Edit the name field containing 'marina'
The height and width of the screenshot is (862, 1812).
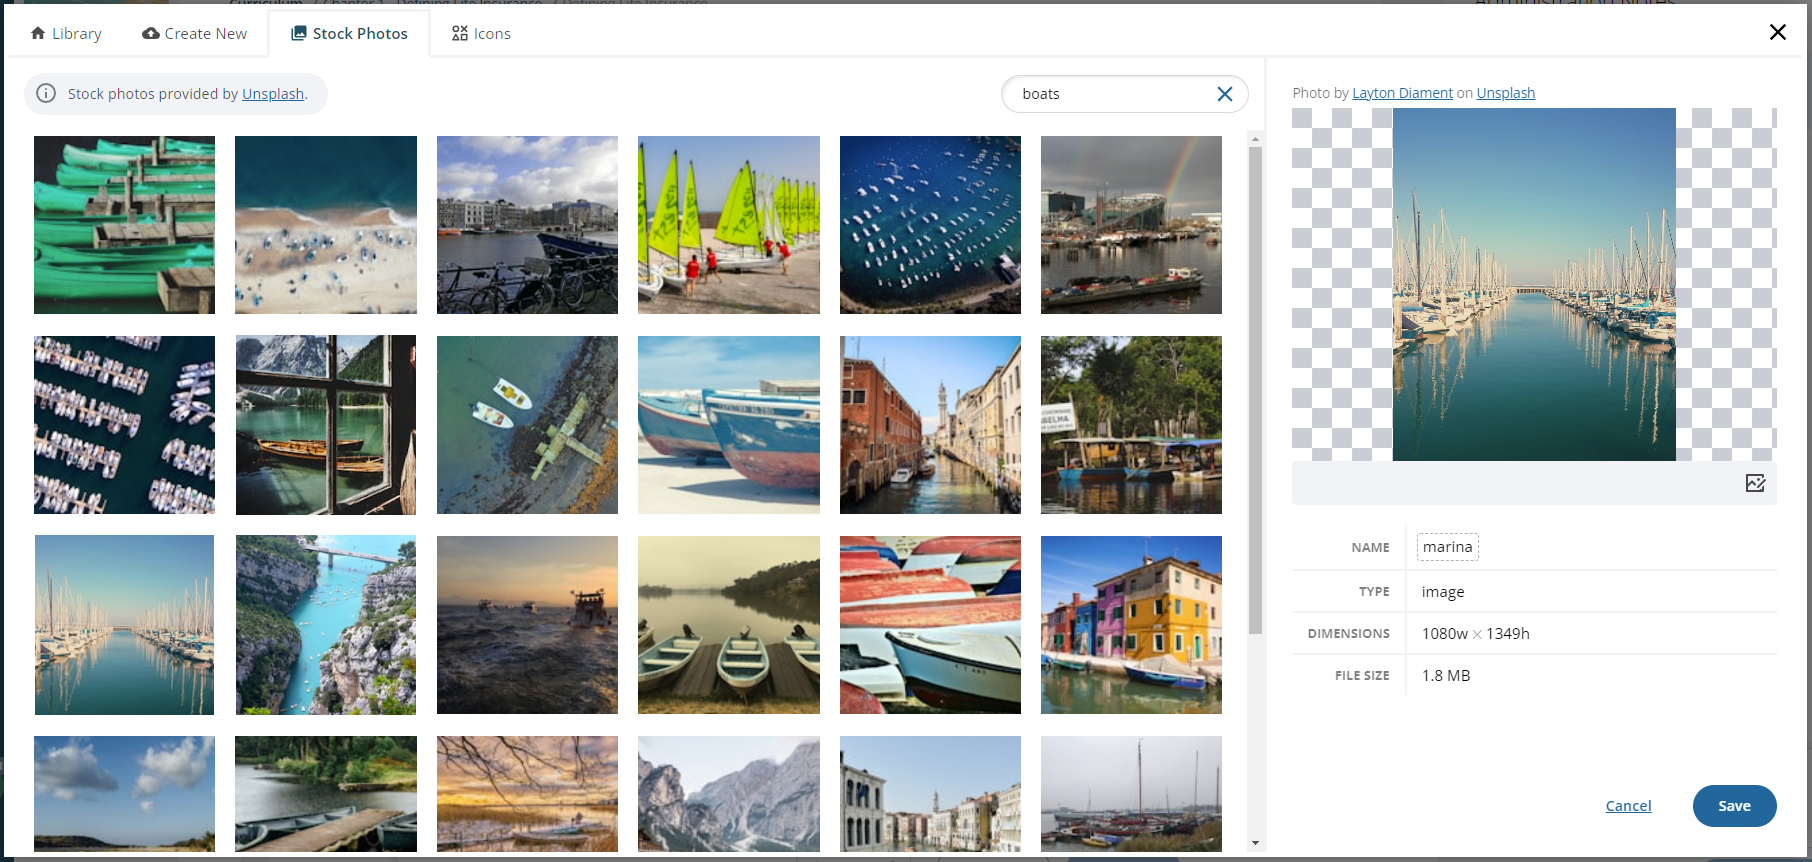(1447, 547)
